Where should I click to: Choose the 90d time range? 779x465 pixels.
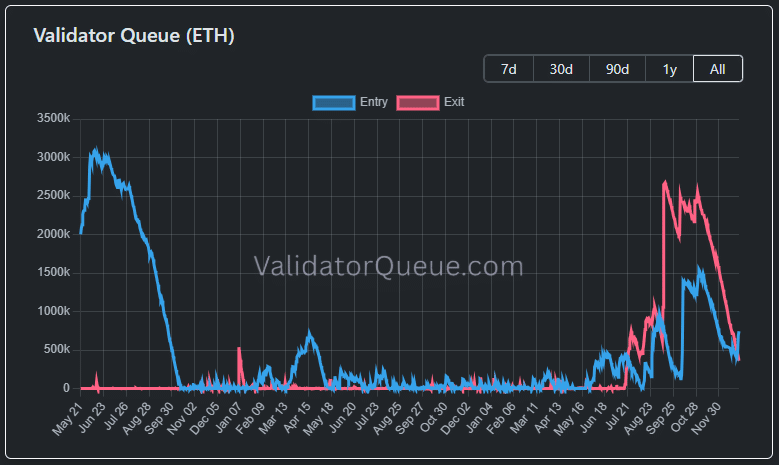coord(618,69)
